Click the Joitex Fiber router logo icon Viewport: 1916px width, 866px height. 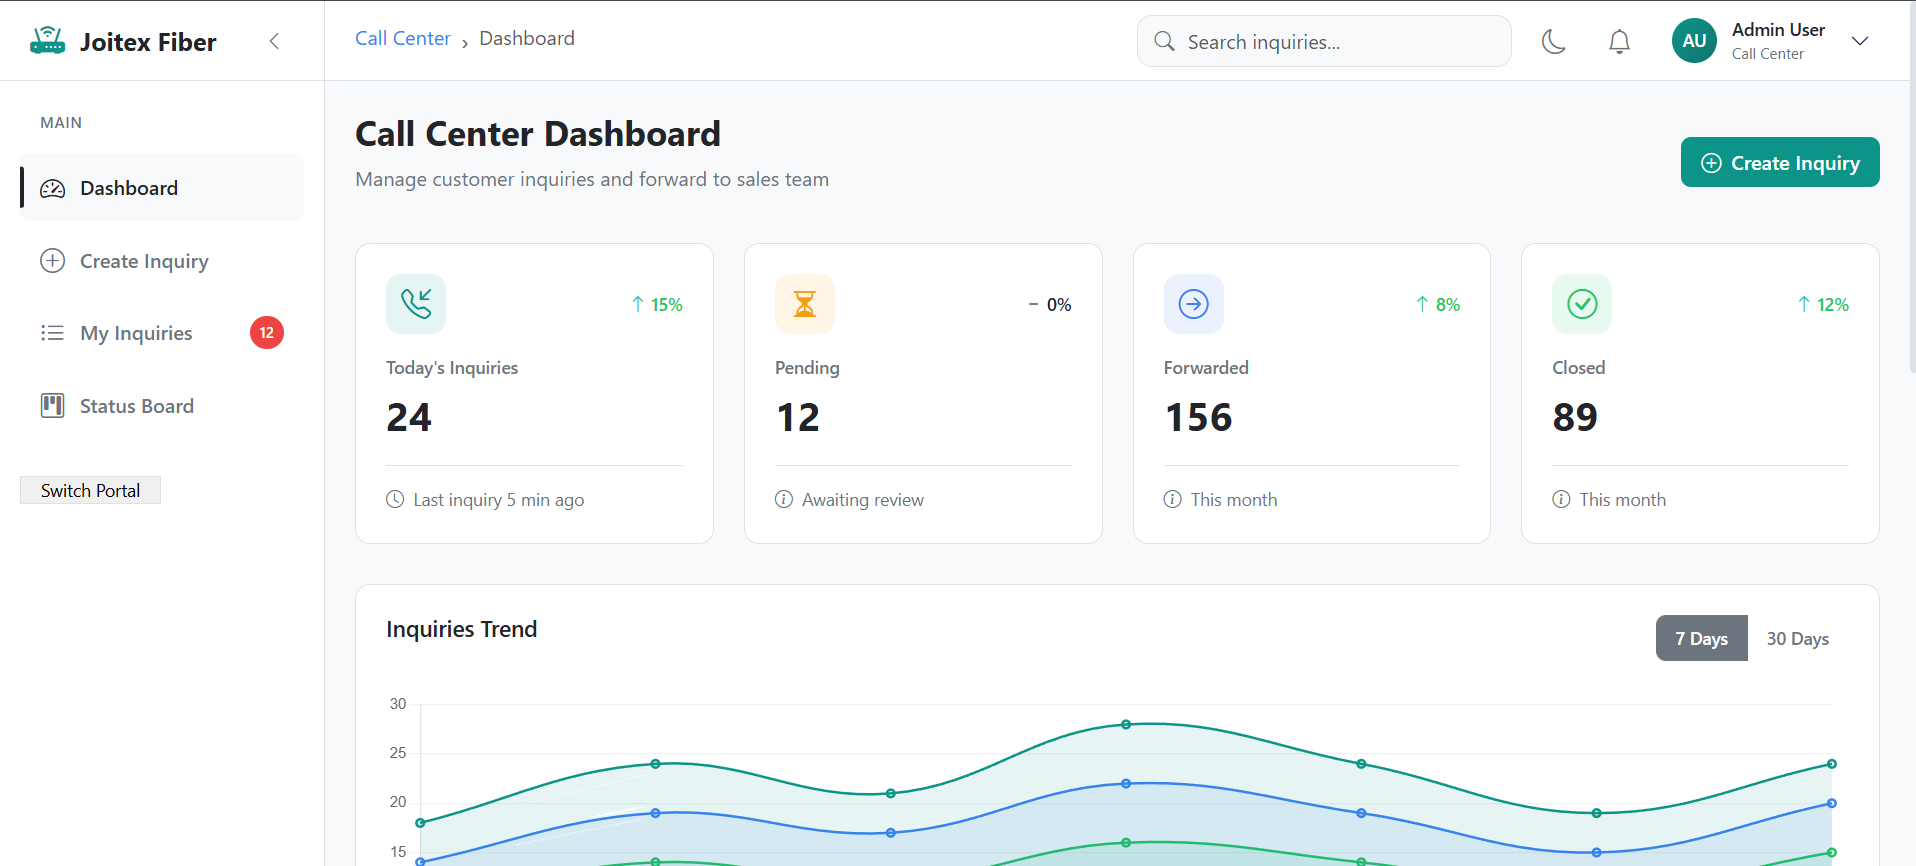(47, 41)
